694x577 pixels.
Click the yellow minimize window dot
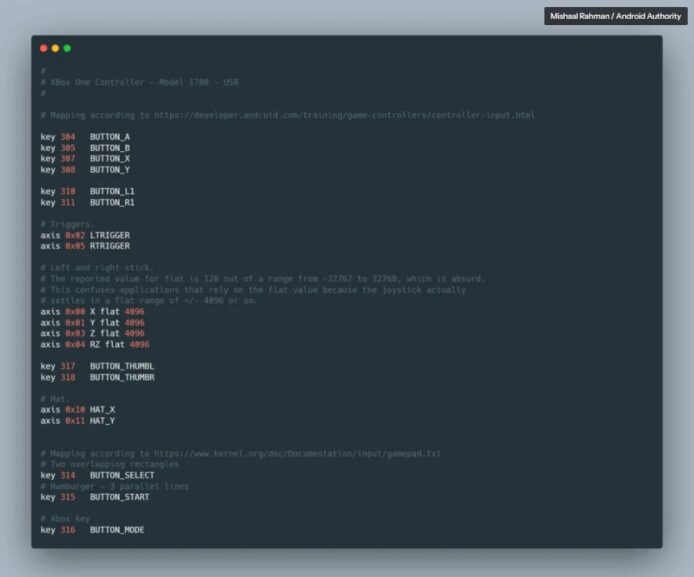pos(55,48)
